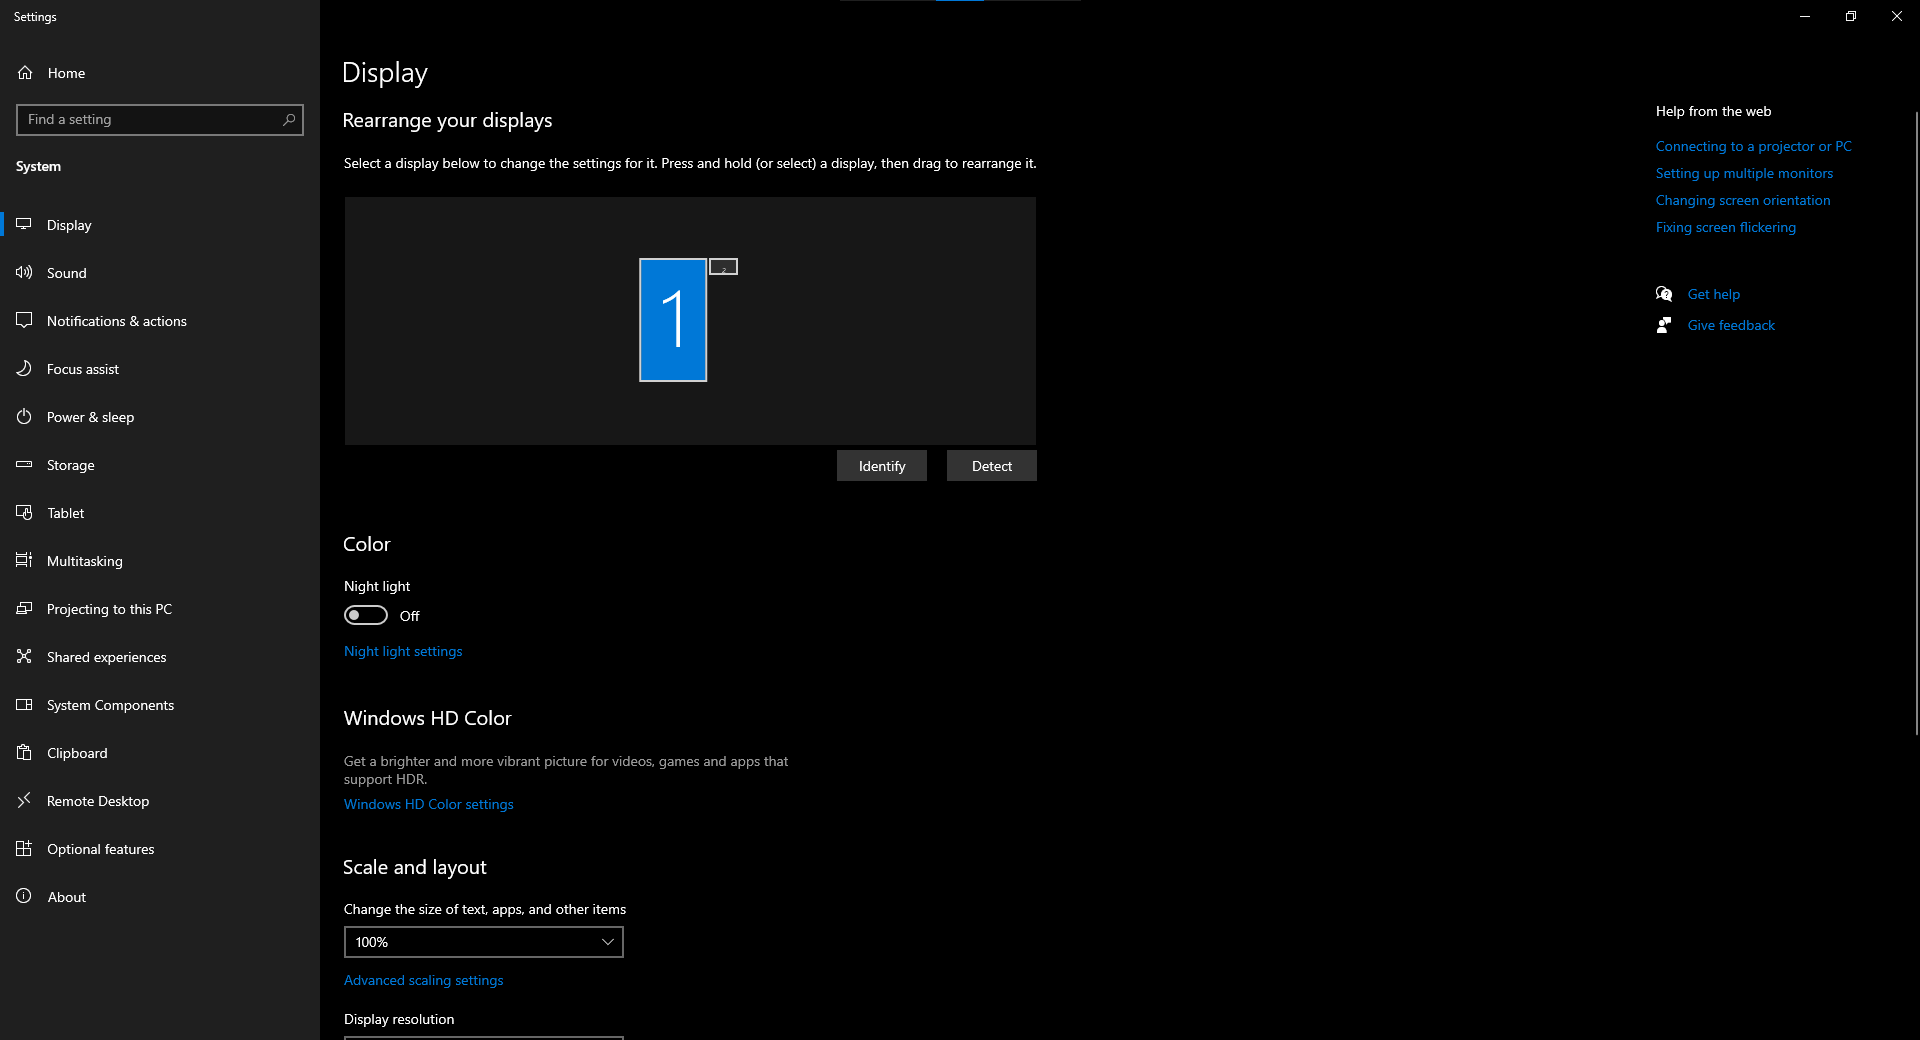Click the vertical scrollbar on right edge
This screenshot has width=1920, height=1040.
click(x=1915, y=420)
